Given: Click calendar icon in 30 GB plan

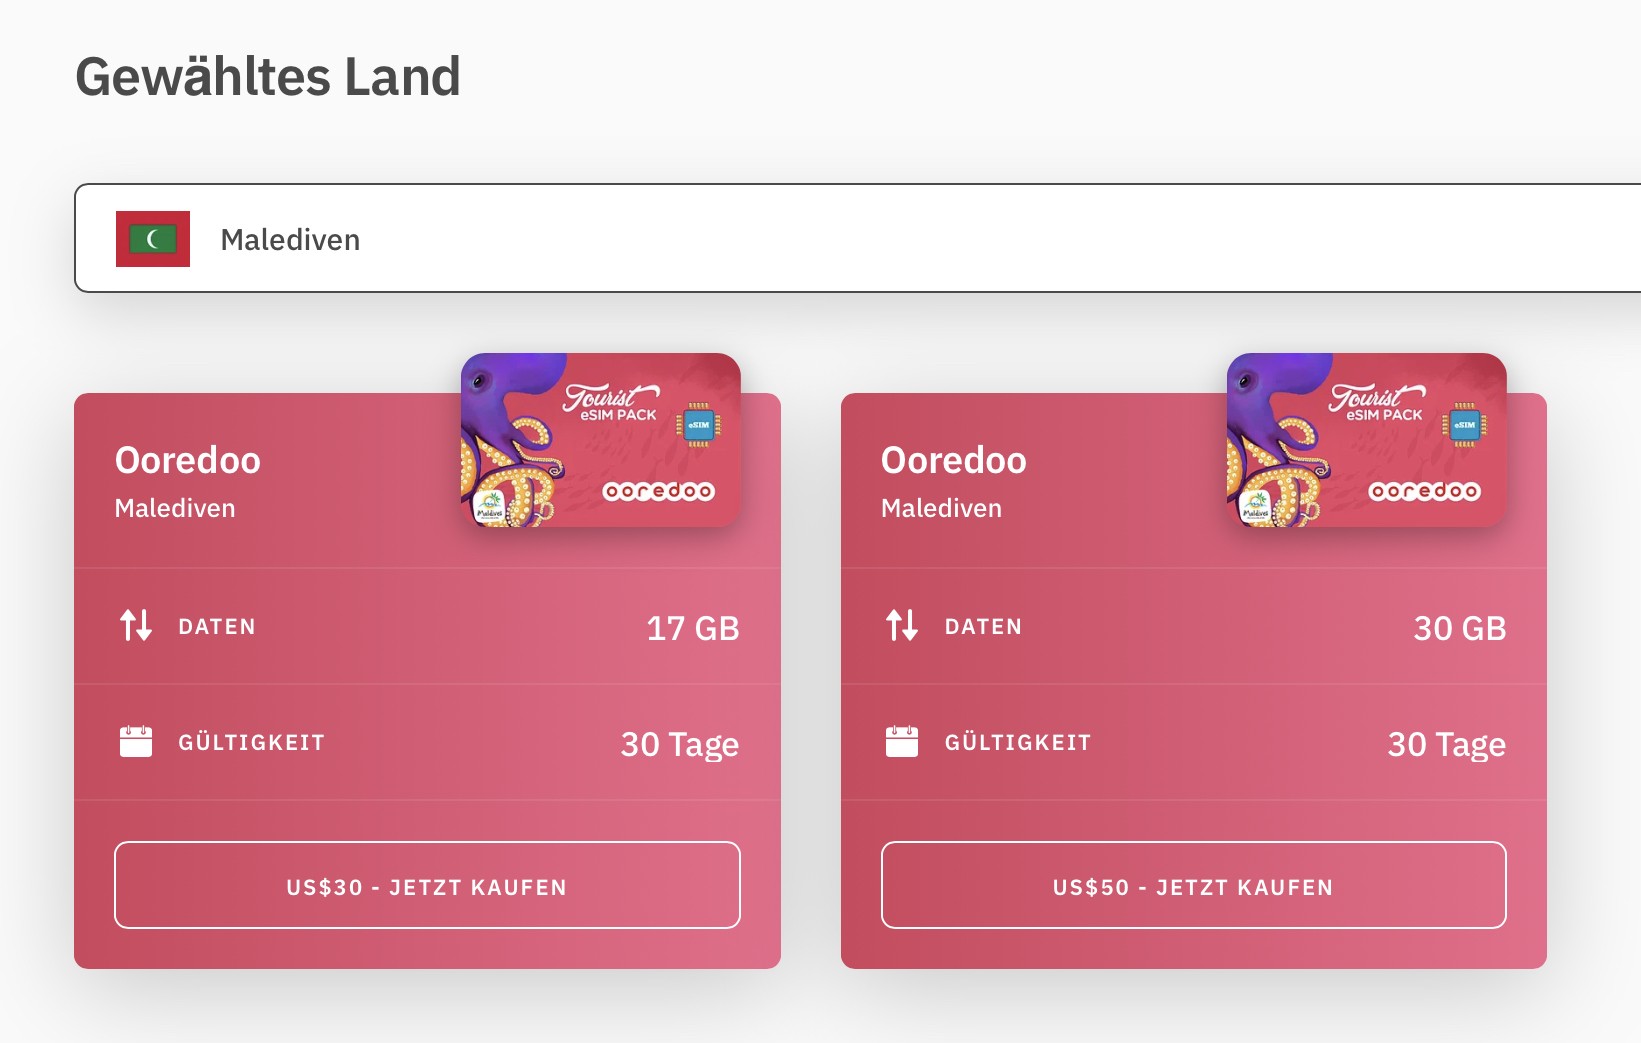Looking at the screenshot, I should pyautogui.click(x=902, y=742).
